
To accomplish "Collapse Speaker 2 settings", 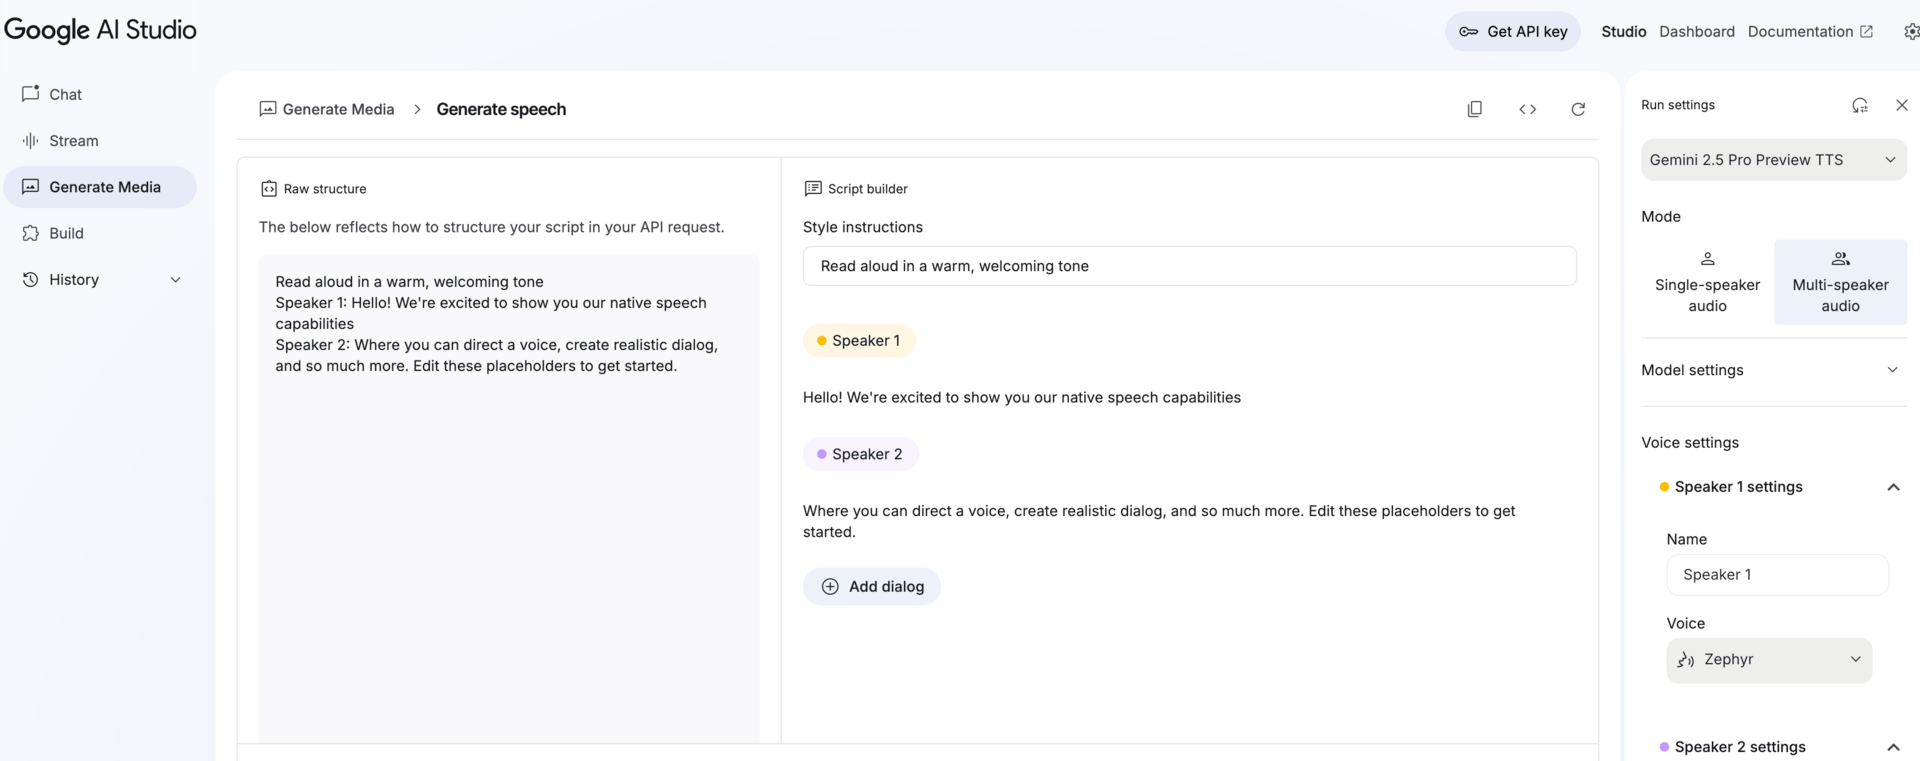I will point(1892,747).
